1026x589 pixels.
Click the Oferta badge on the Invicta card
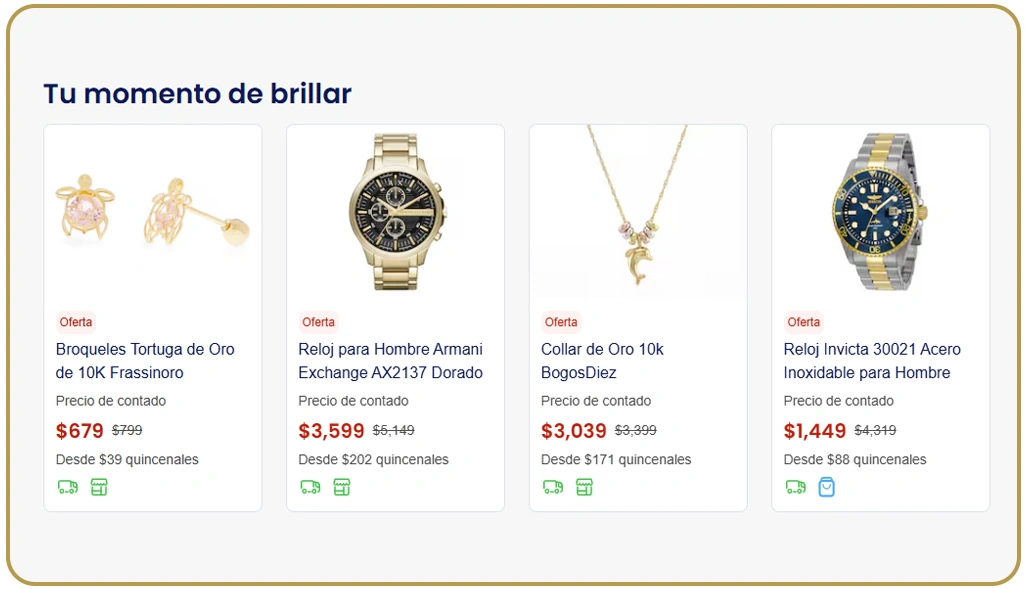pos(803,322)
